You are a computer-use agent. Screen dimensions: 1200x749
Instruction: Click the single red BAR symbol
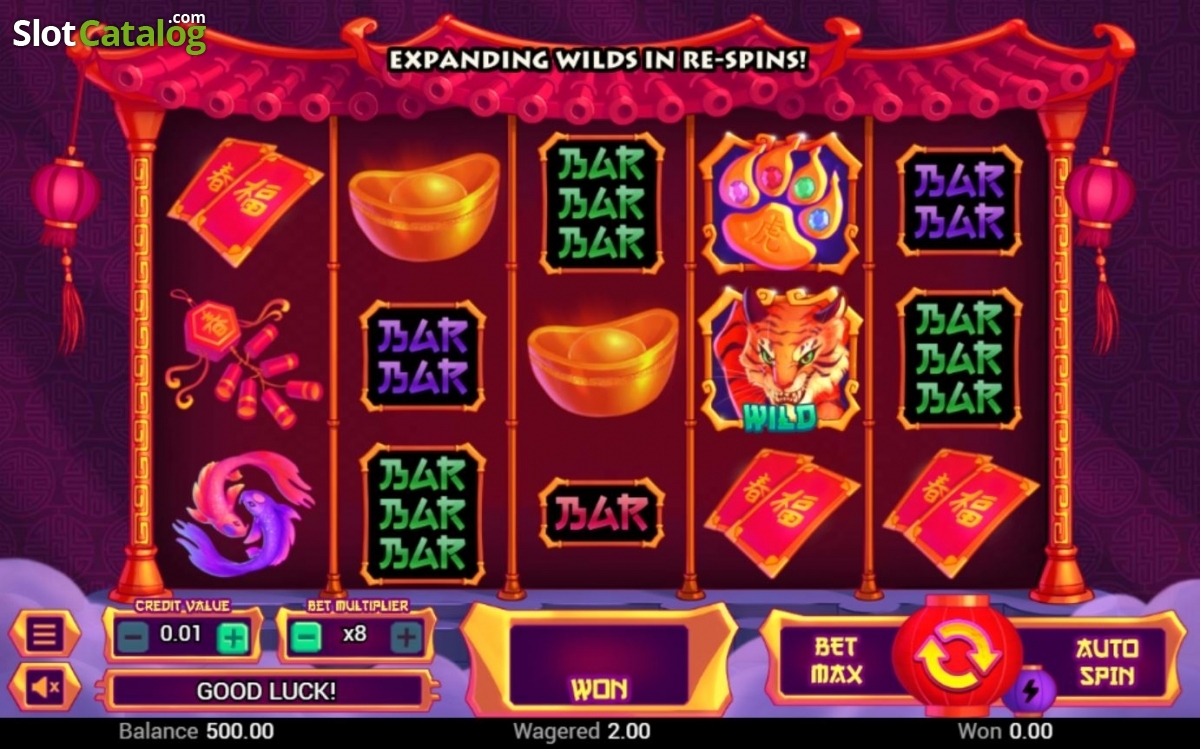(601, 513)
